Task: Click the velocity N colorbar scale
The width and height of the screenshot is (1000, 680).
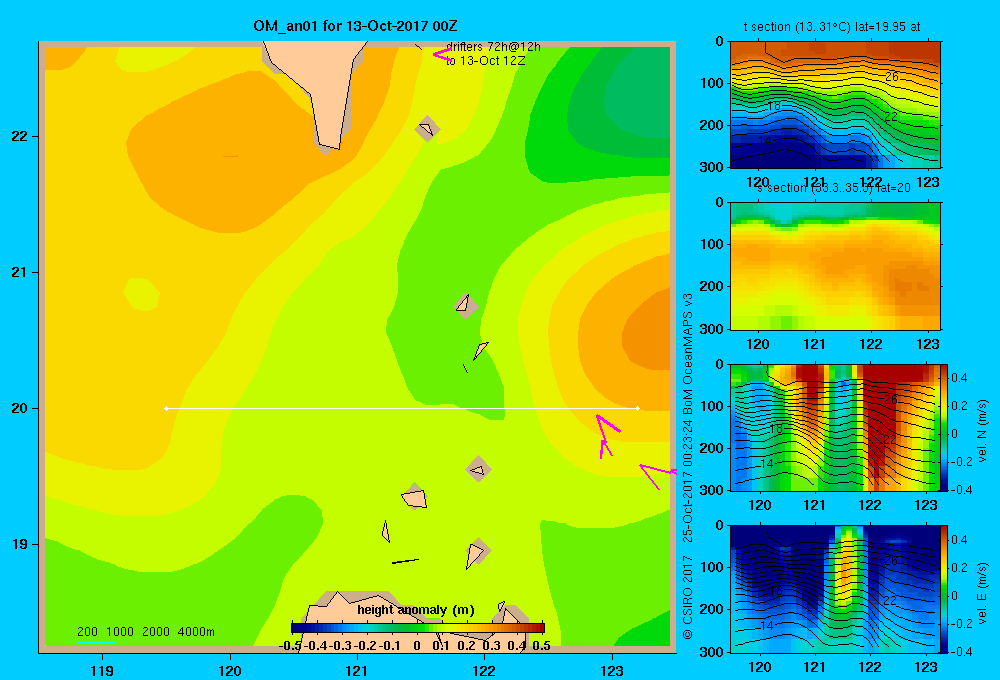Action: [x=945, y=427]
